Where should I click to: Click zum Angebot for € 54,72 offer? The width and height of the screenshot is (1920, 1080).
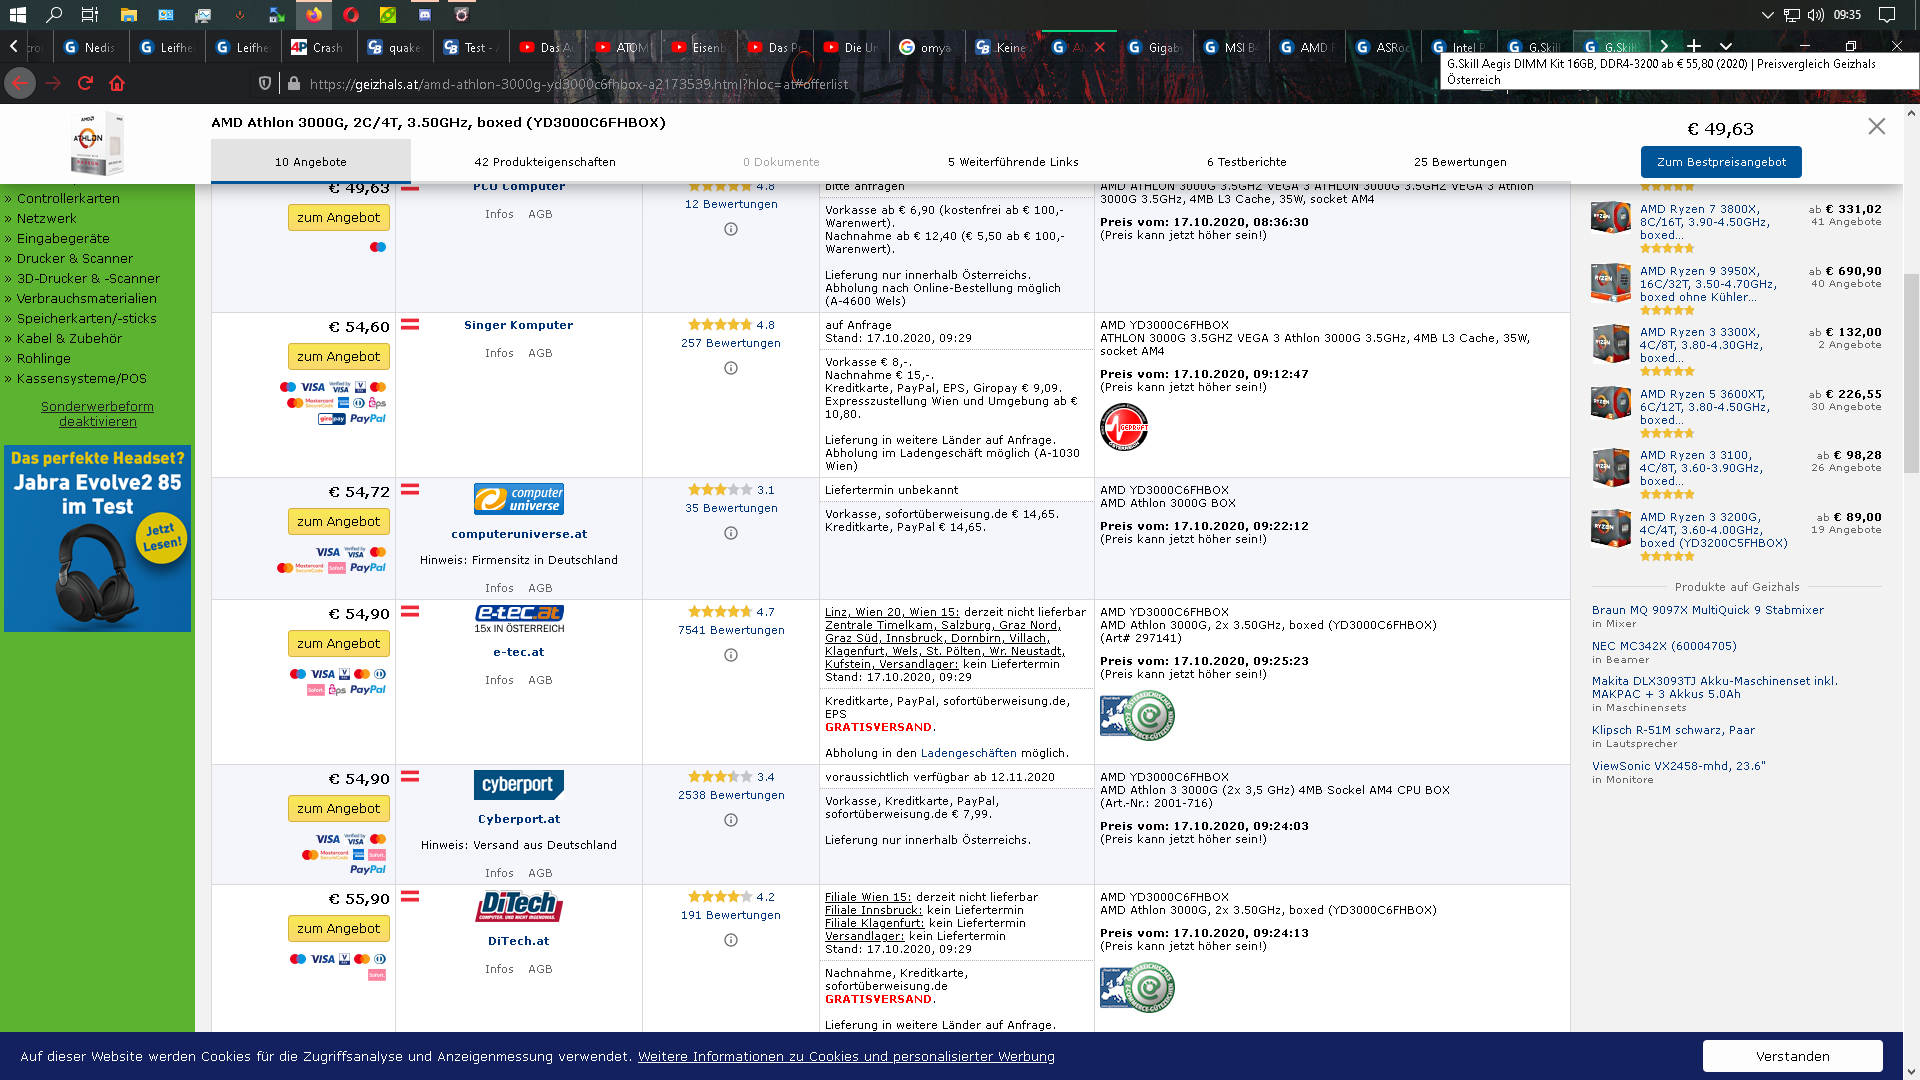tap(338, 521)
